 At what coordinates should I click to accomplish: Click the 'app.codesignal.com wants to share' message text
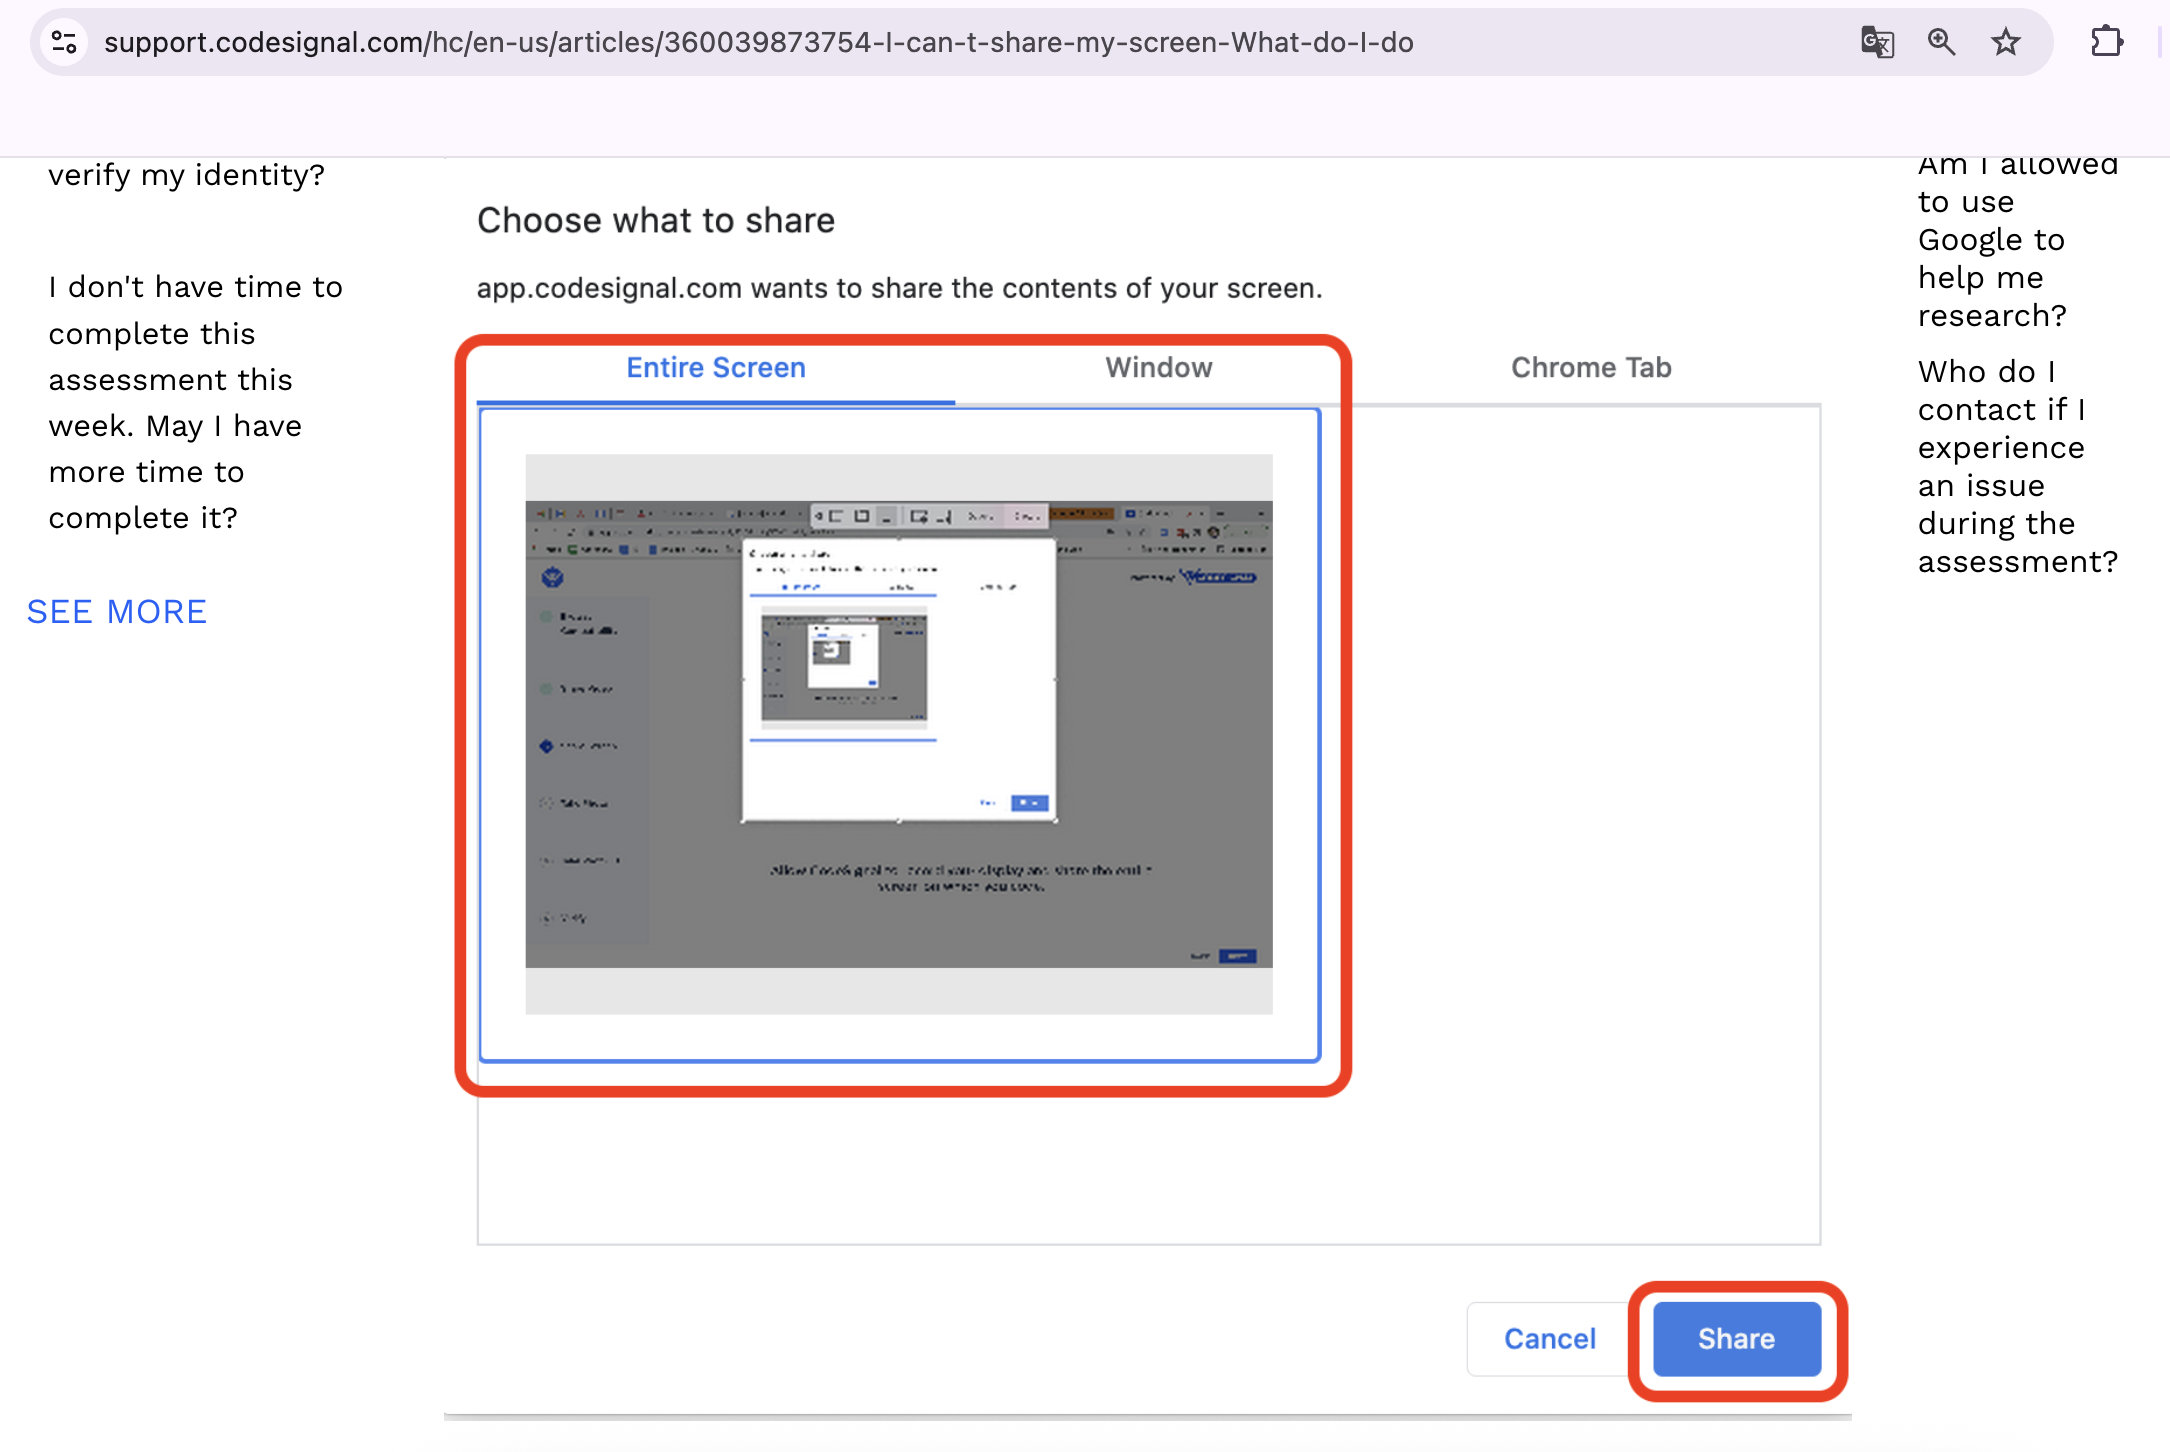tap(898, 288)
